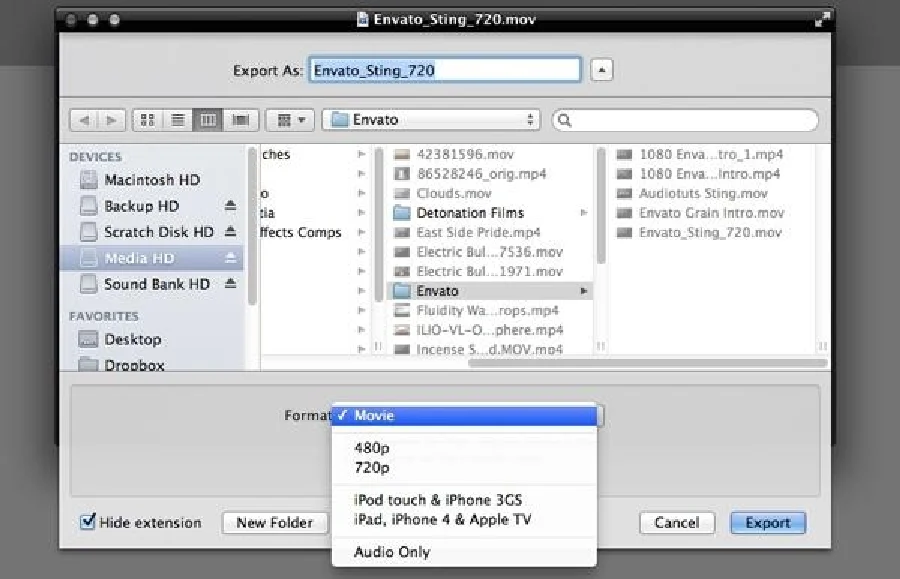Switch to Cover Flow view
Screen dimensions: 900x579
(240, 120)
